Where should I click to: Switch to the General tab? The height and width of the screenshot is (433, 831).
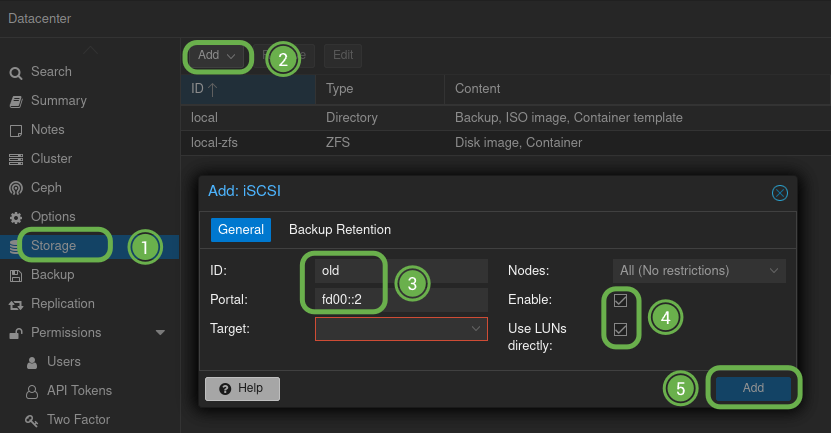click(x=241, y=230)
